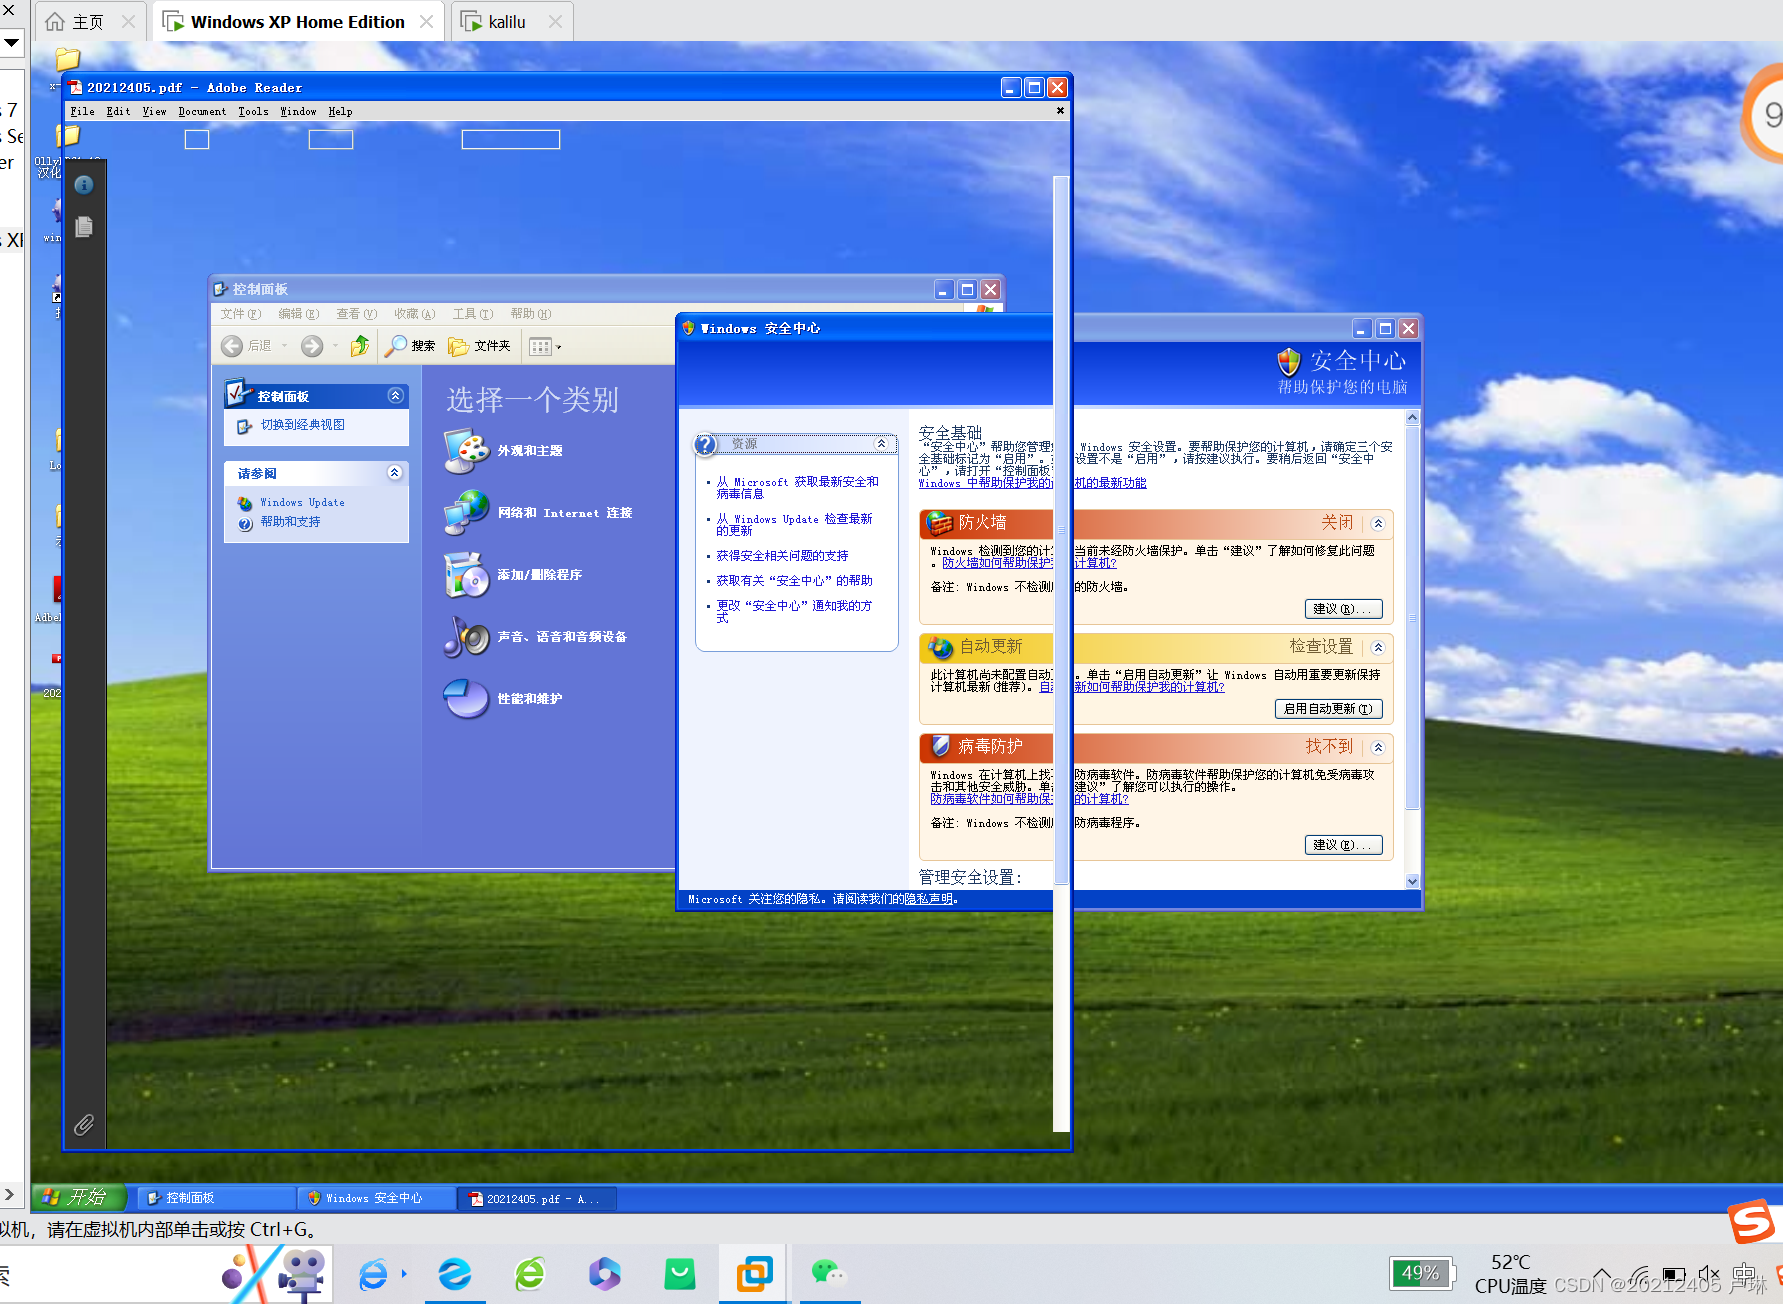This screenshot has height=1304, width=1783.
Task: Collapse the 自动更新 section chevron
Action: pos(1378,647)
